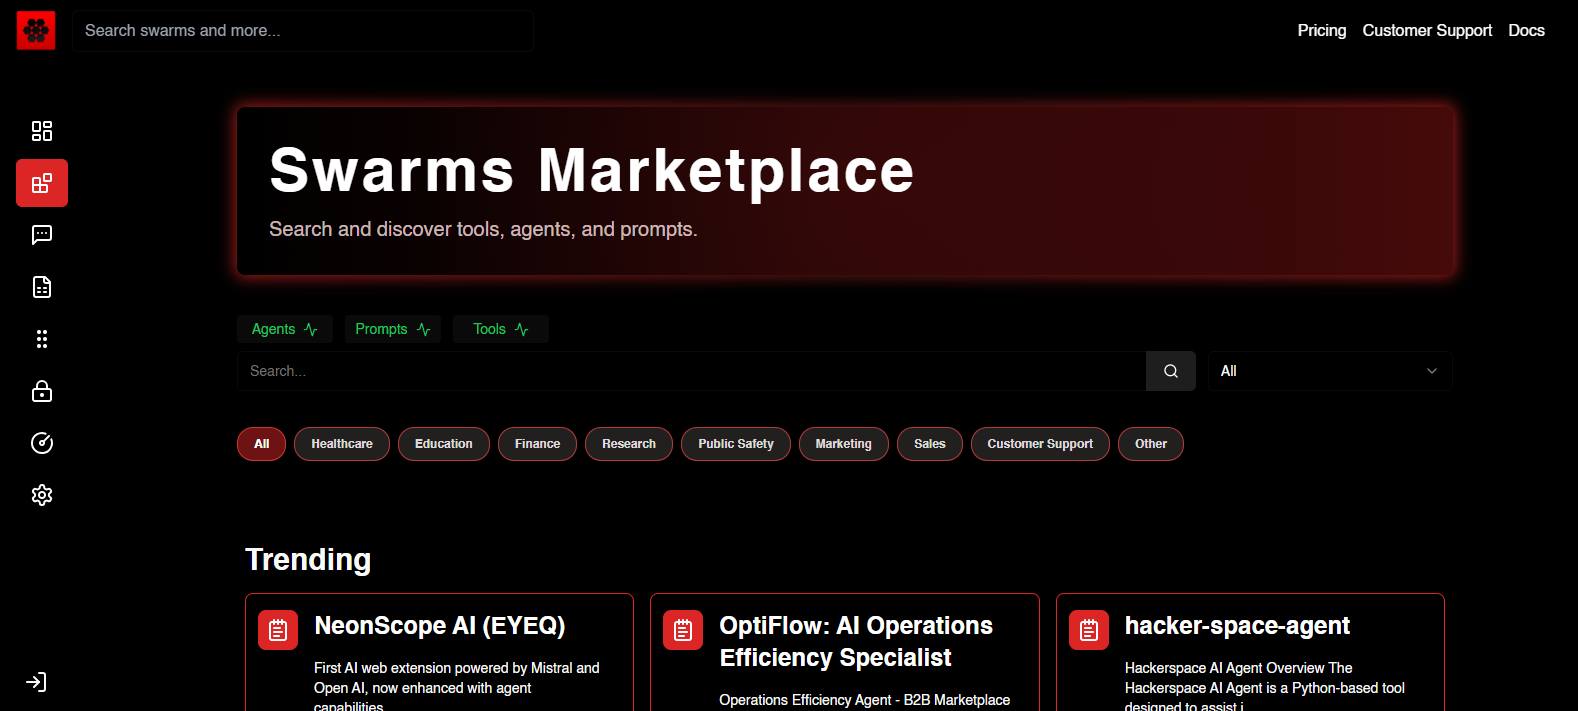Click the NeonScope AI card clipboard icon
Image resolution: width=1578 pixels, height=711 pixels.
[x=278, y=630]
